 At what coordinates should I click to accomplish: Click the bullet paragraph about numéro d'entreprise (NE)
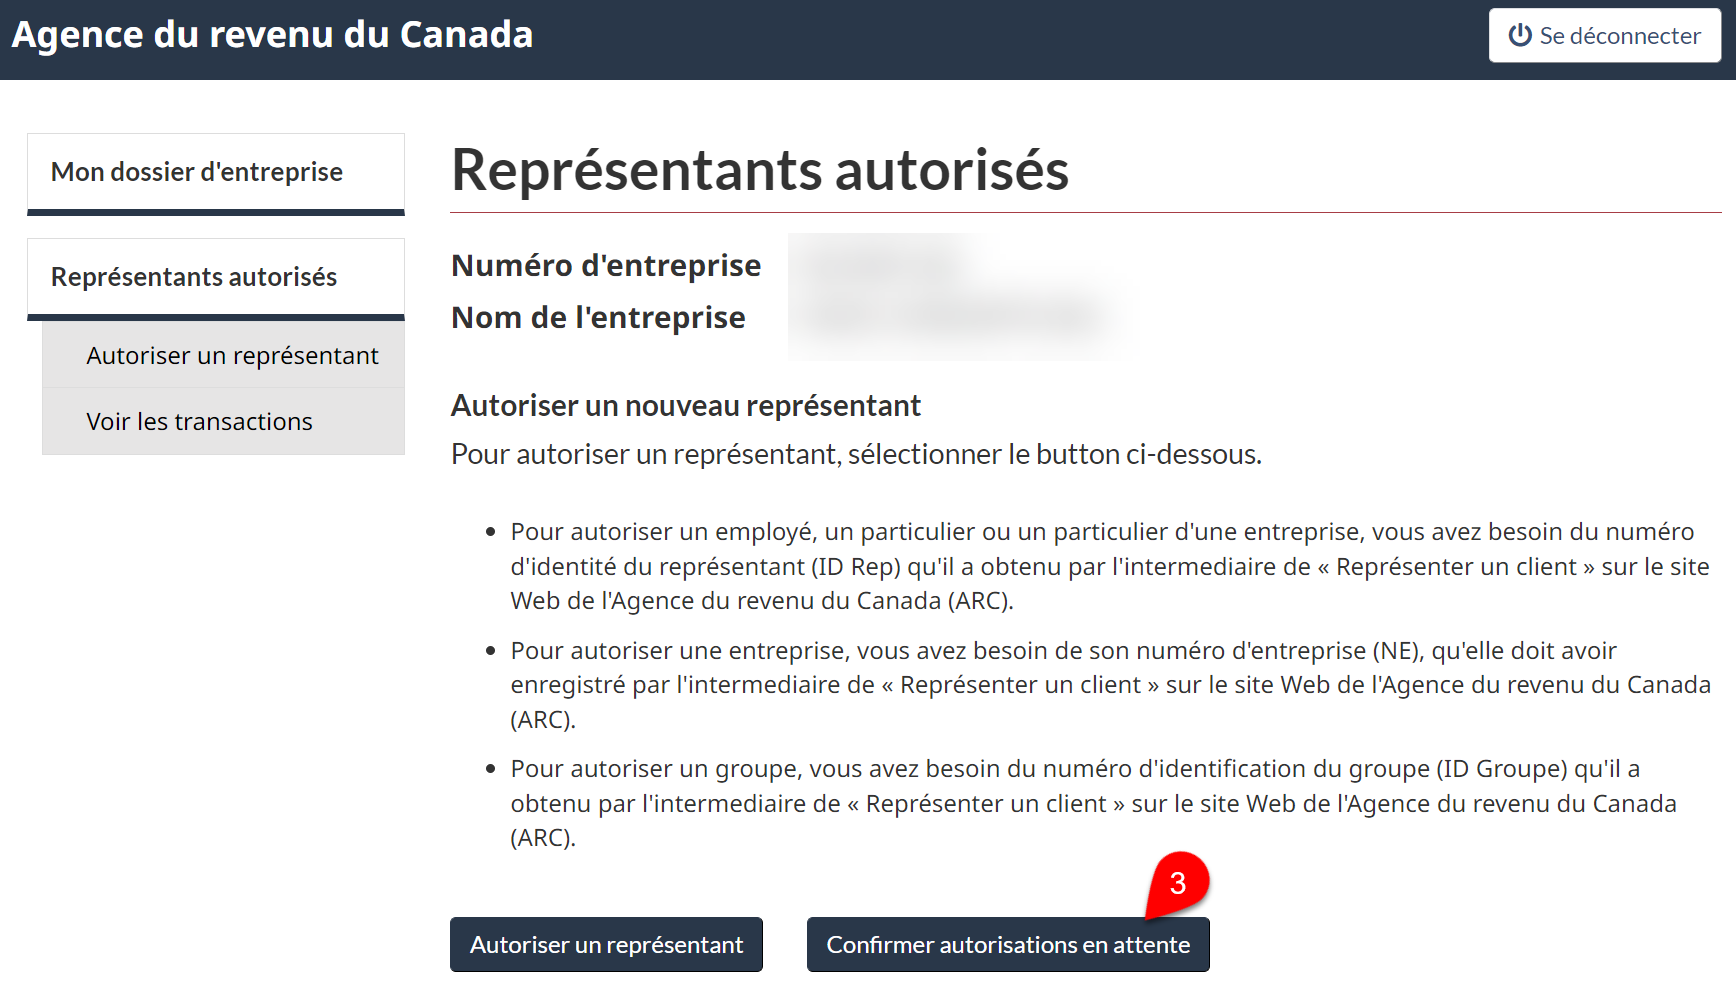1110,685
